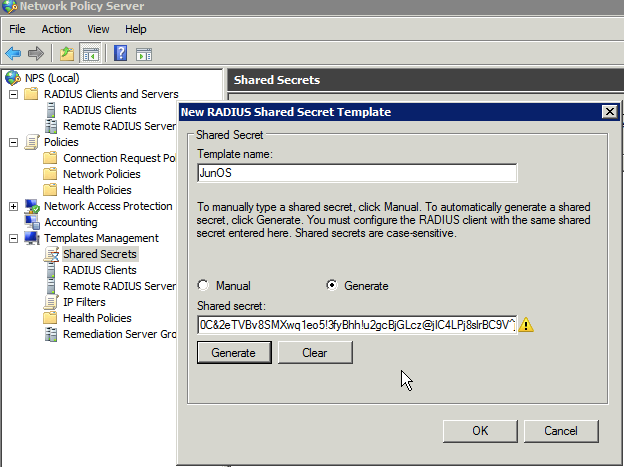Select the Generate radio button
Viewport: 624px width, 467px height.
point(333,285)
